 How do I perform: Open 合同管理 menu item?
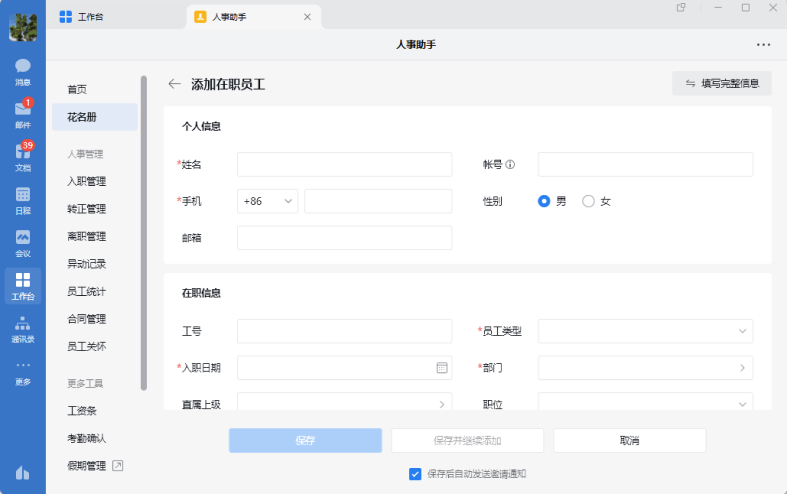pyautogui.click(x=87, y=319)
